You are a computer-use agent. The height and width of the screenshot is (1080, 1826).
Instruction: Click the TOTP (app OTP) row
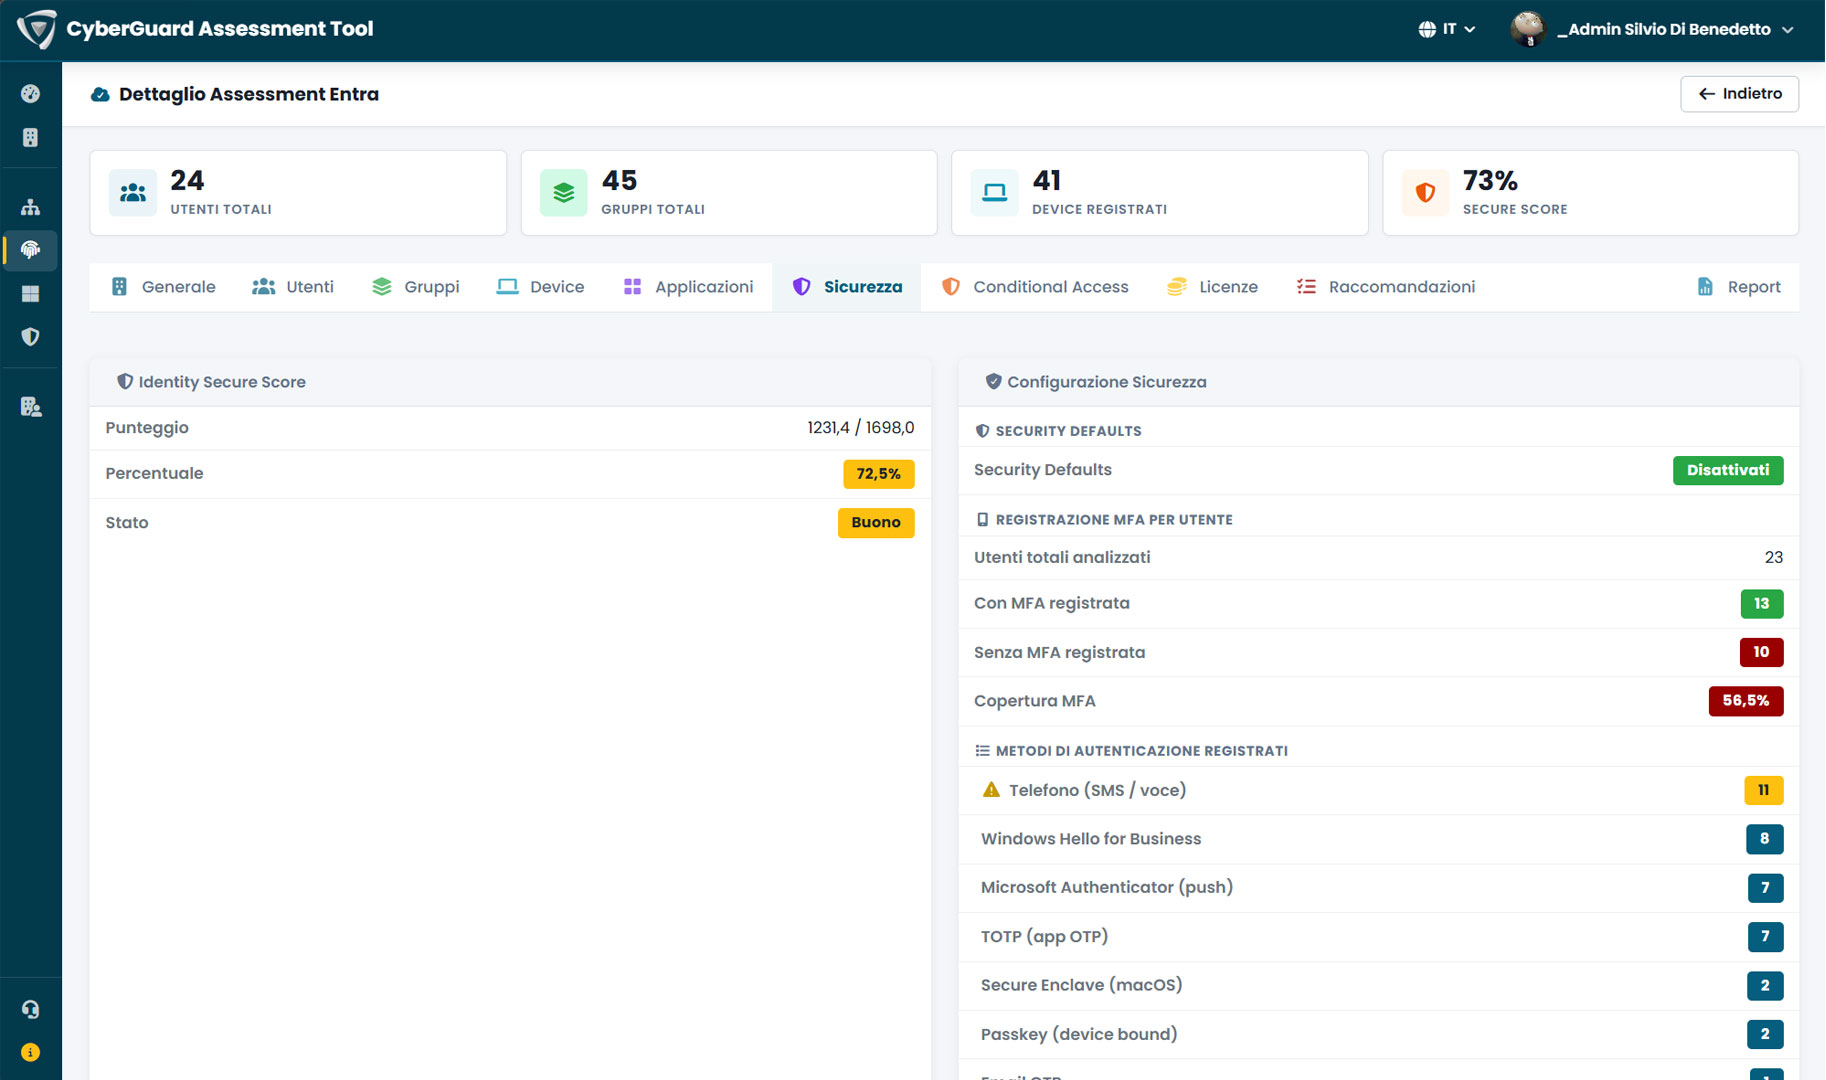[x=1379, y=937]
